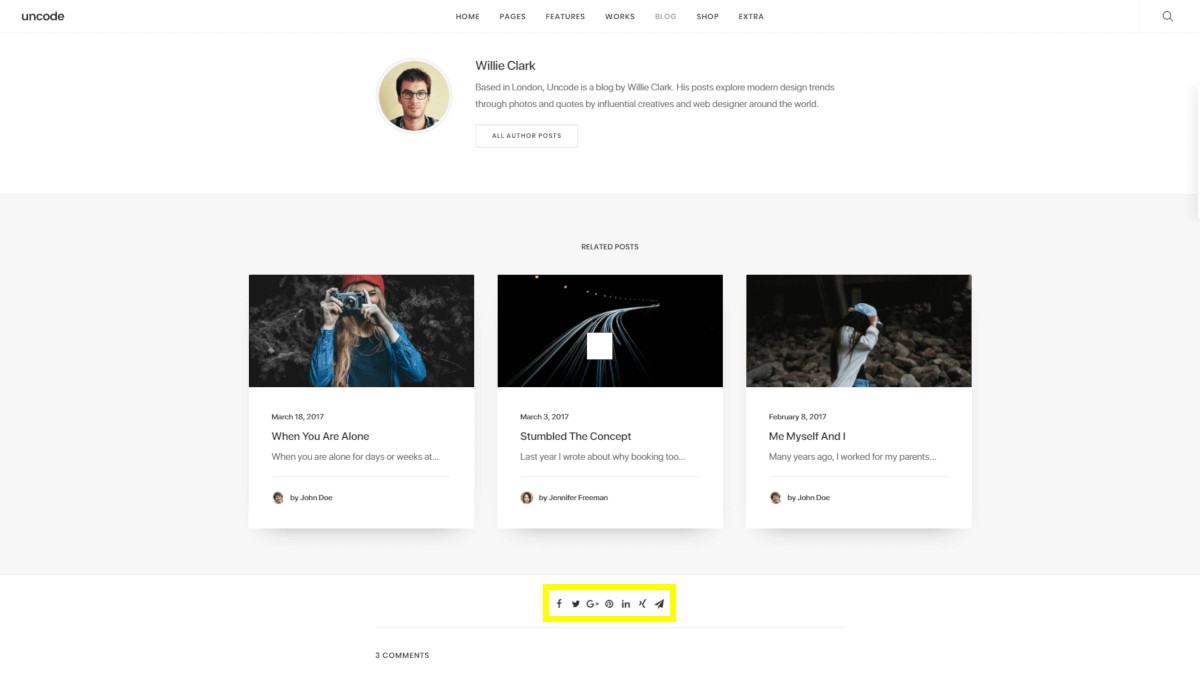1200x676 pixels.
Task: Click the by Jennifer Freeman author link
Action: (x=573, y=497)
